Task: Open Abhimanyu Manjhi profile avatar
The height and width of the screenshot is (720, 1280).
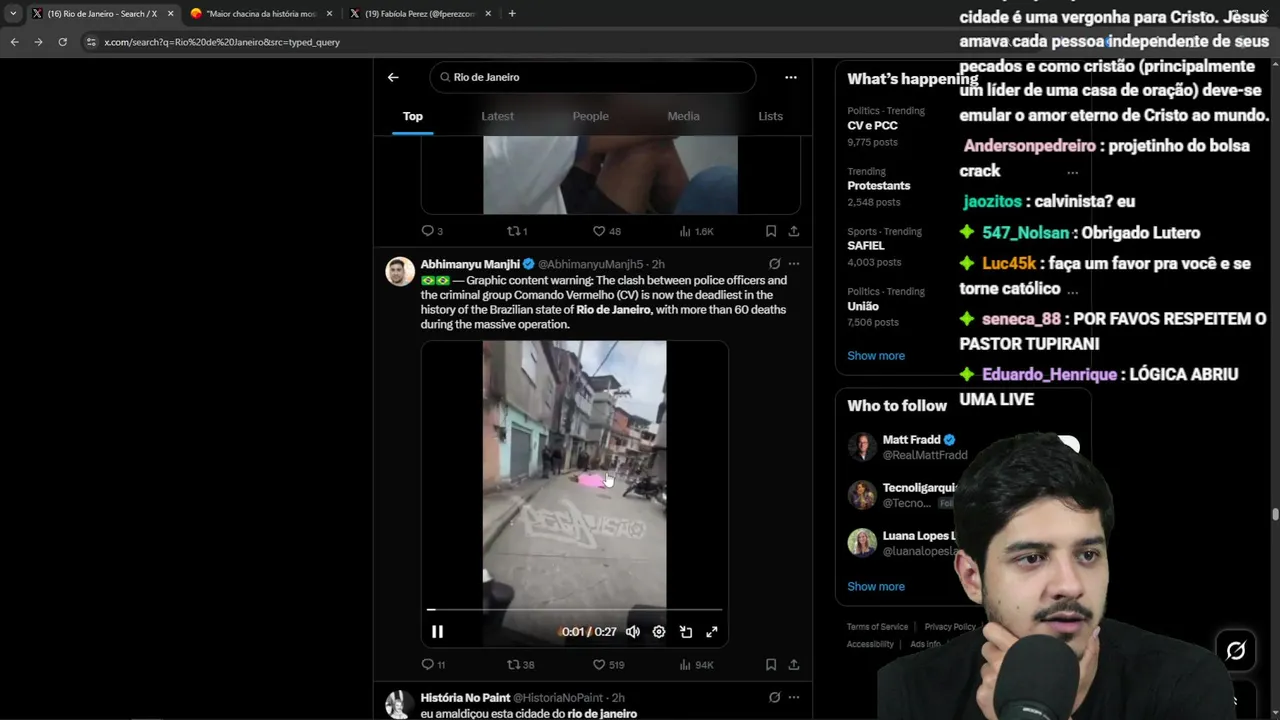Action: 400,271
